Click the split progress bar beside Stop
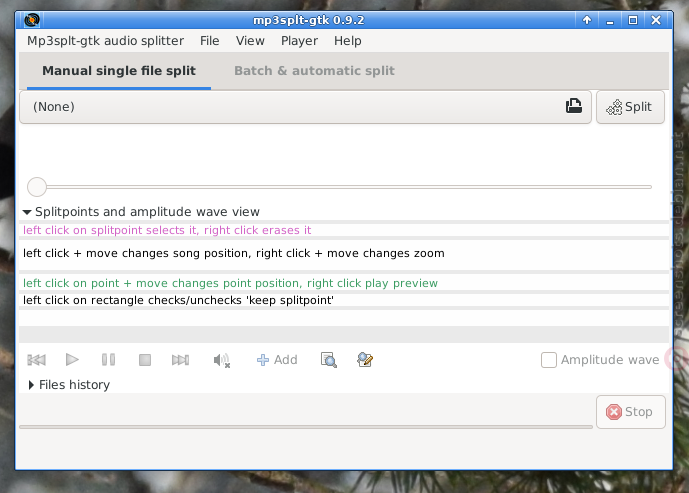The width and height of the screenshot is (689, 493). coord(306,427)
